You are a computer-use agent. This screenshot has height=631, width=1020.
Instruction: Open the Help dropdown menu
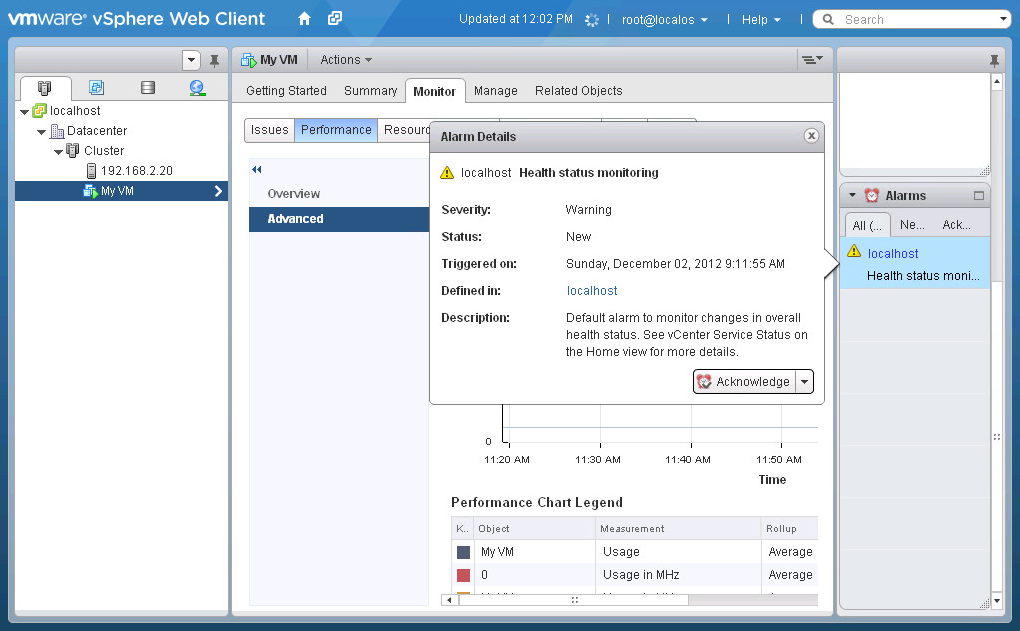click(761, 20)
